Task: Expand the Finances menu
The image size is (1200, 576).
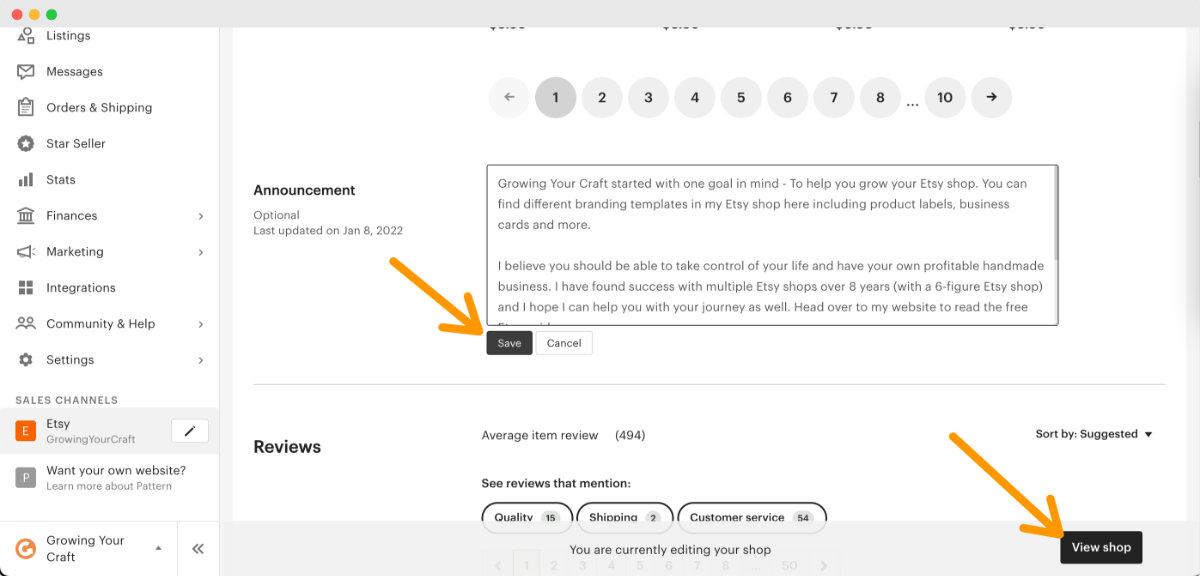Action: 71,215
